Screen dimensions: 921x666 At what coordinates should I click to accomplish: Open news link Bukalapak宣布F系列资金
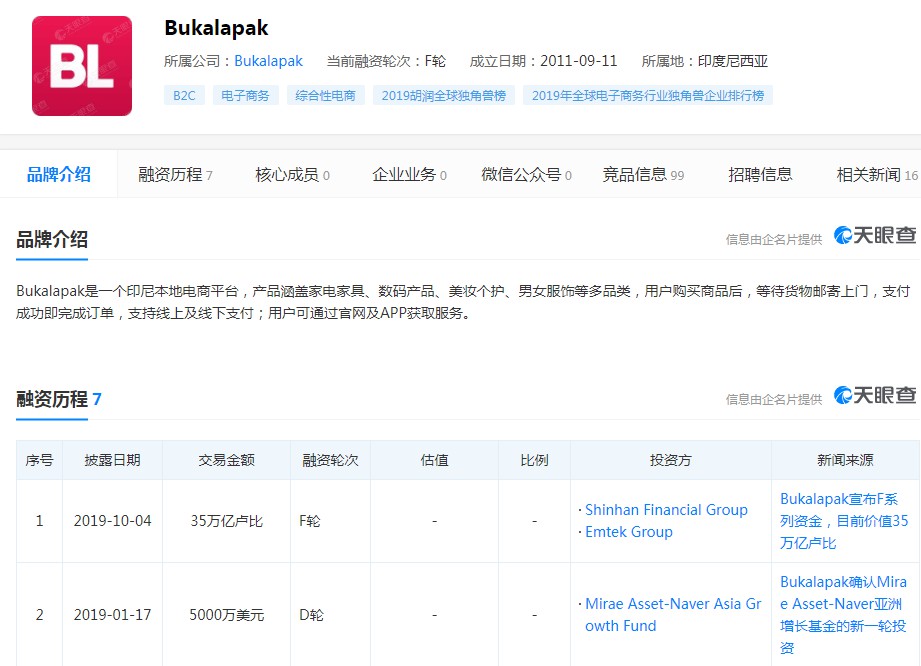click(844, 521)
